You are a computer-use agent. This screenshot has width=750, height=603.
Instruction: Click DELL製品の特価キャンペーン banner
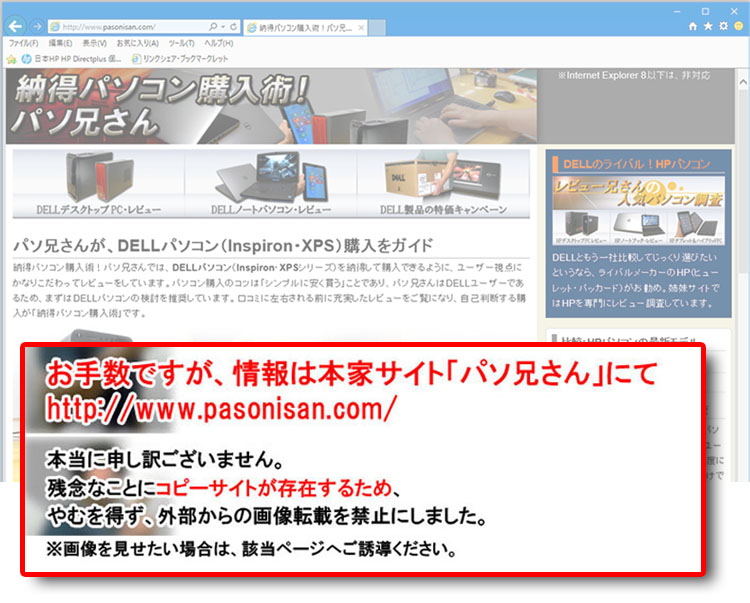point(443,184)
